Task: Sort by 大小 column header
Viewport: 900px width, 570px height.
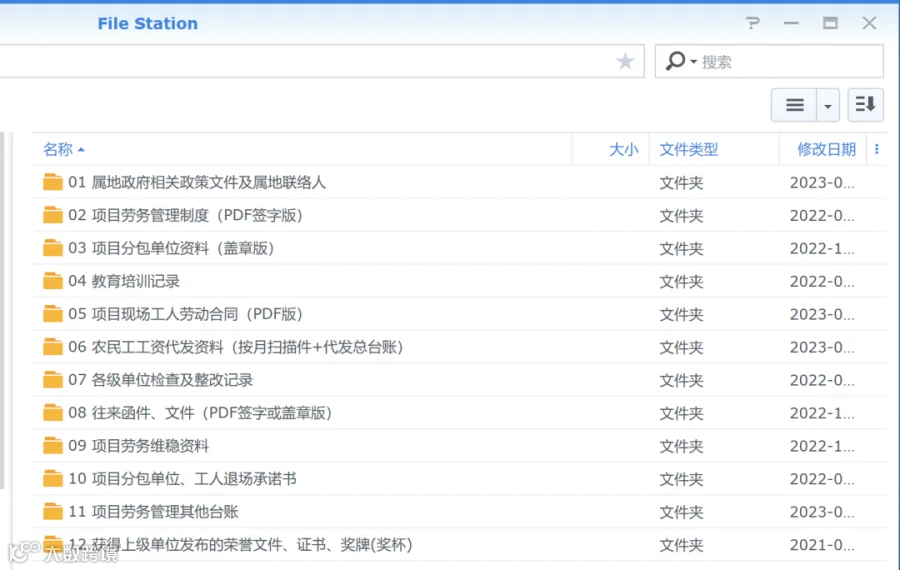Action: coord(623,149)
